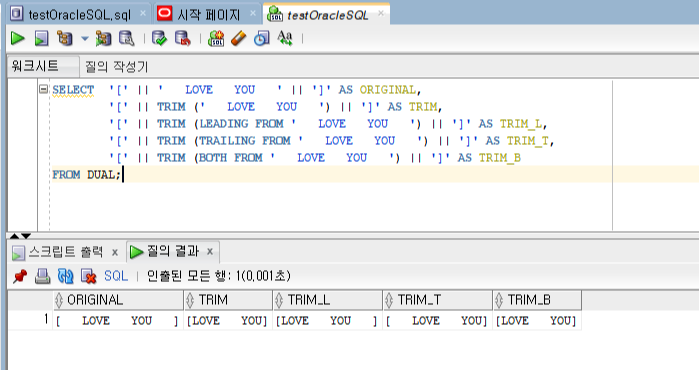The image size is (699, 370).
Task: Close the 스크립트 출력 tab
Action: [x=115, y=253]
